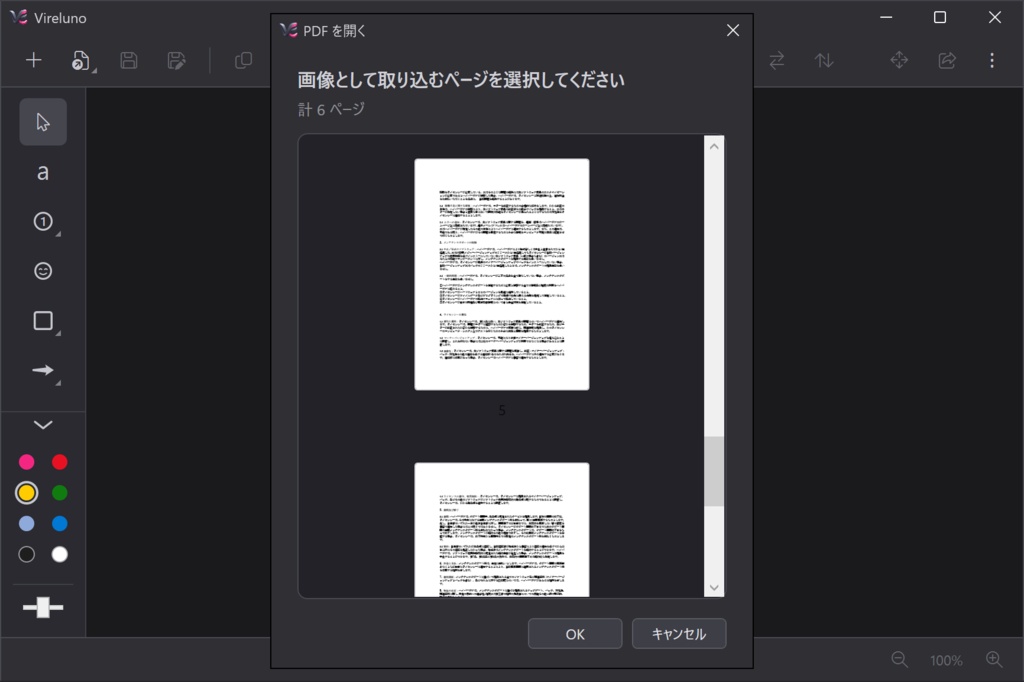Select the pointer selection tool
The height and width of the screenshot is (682, 1024).
43,122
